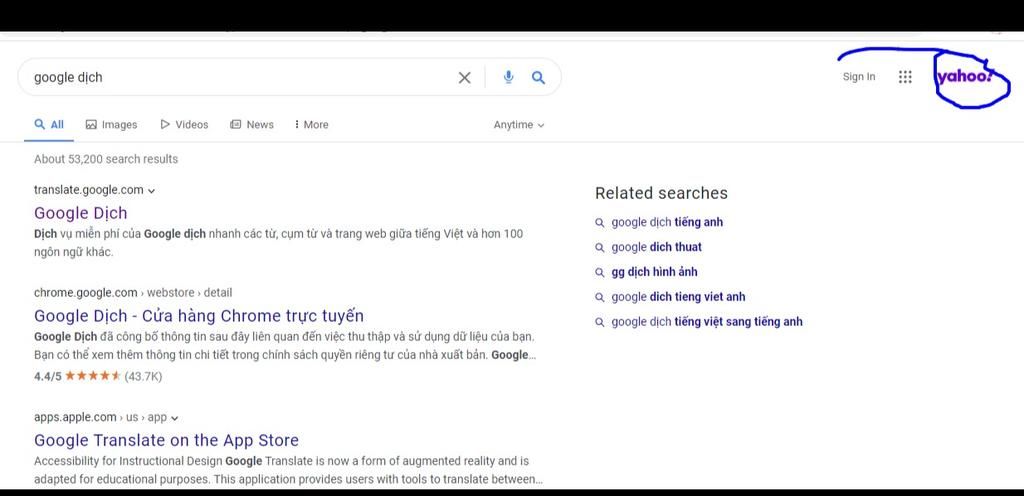Switch to the Images tab

coord(111,125)
